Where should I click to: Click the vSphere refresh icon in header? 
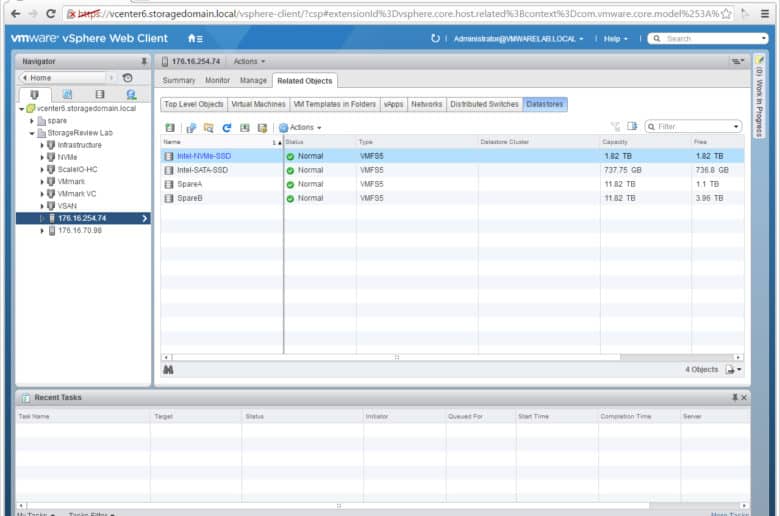(x=435, y=38)
